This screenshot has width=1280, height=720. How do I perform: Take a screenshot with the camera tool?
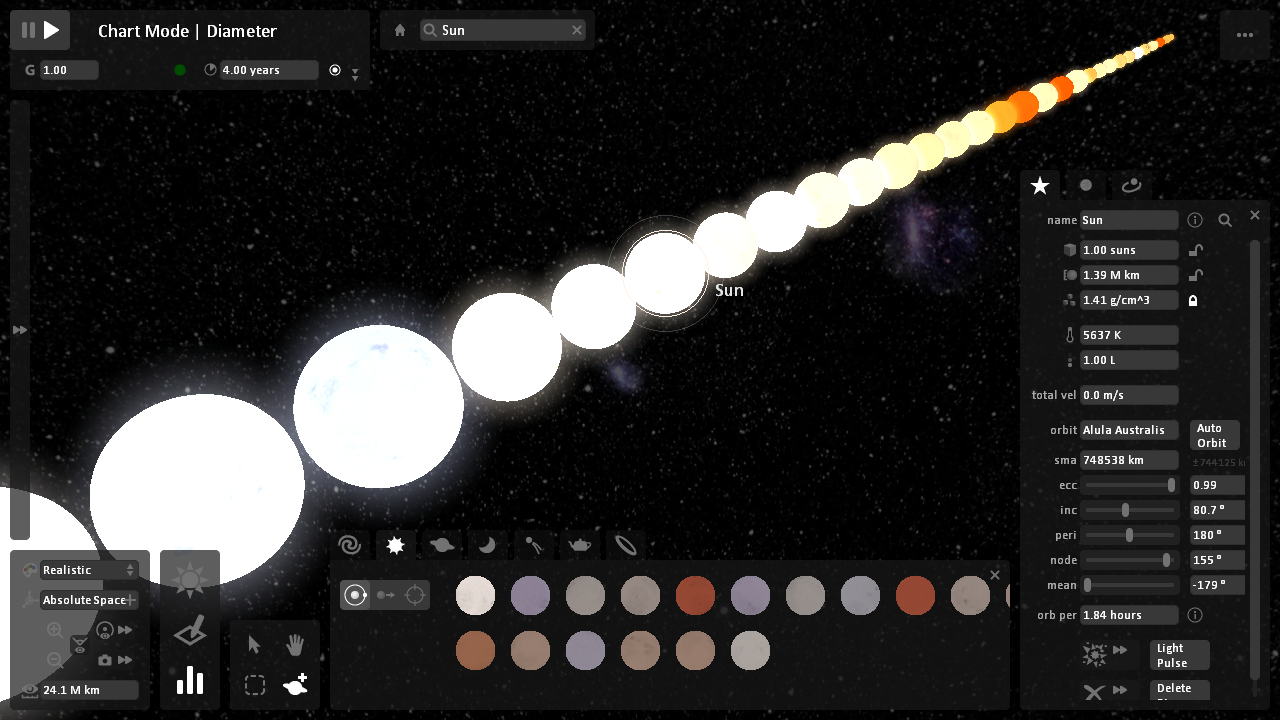[106, 660]
